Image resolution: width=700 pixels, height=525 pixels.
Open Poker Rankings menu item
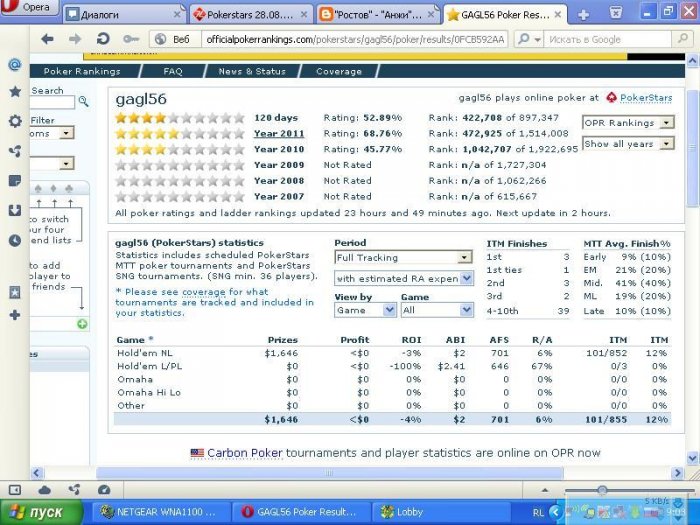82,71
